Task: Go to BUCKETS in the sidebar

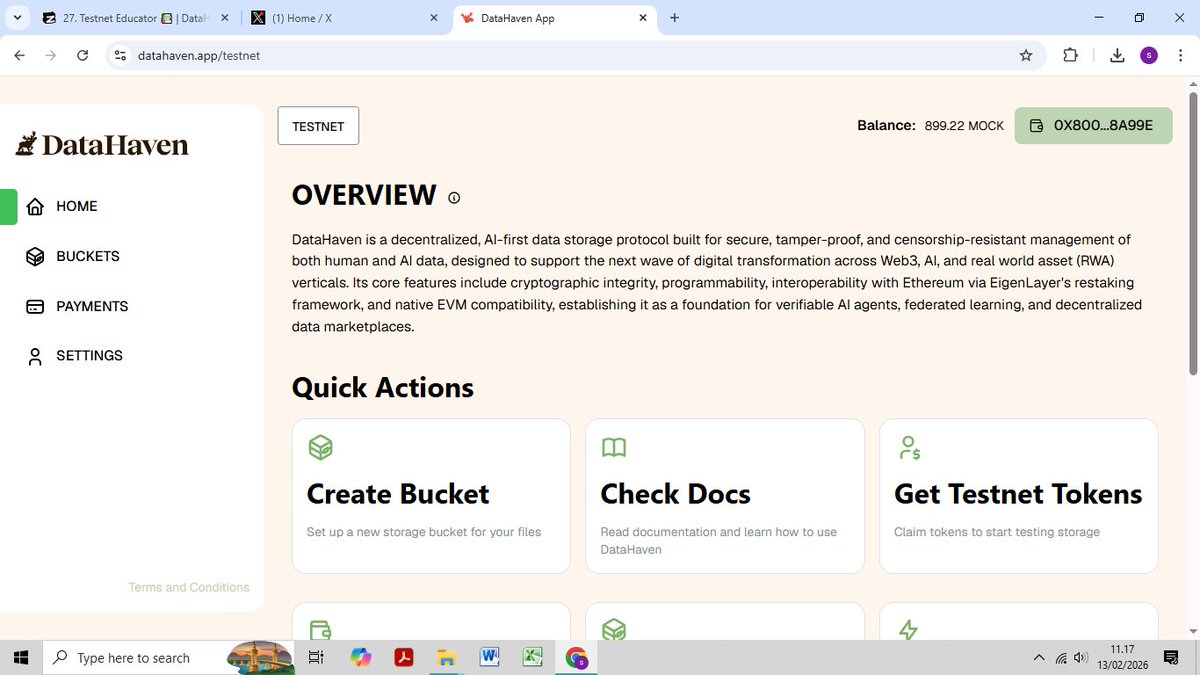Action: coord(88,257)
